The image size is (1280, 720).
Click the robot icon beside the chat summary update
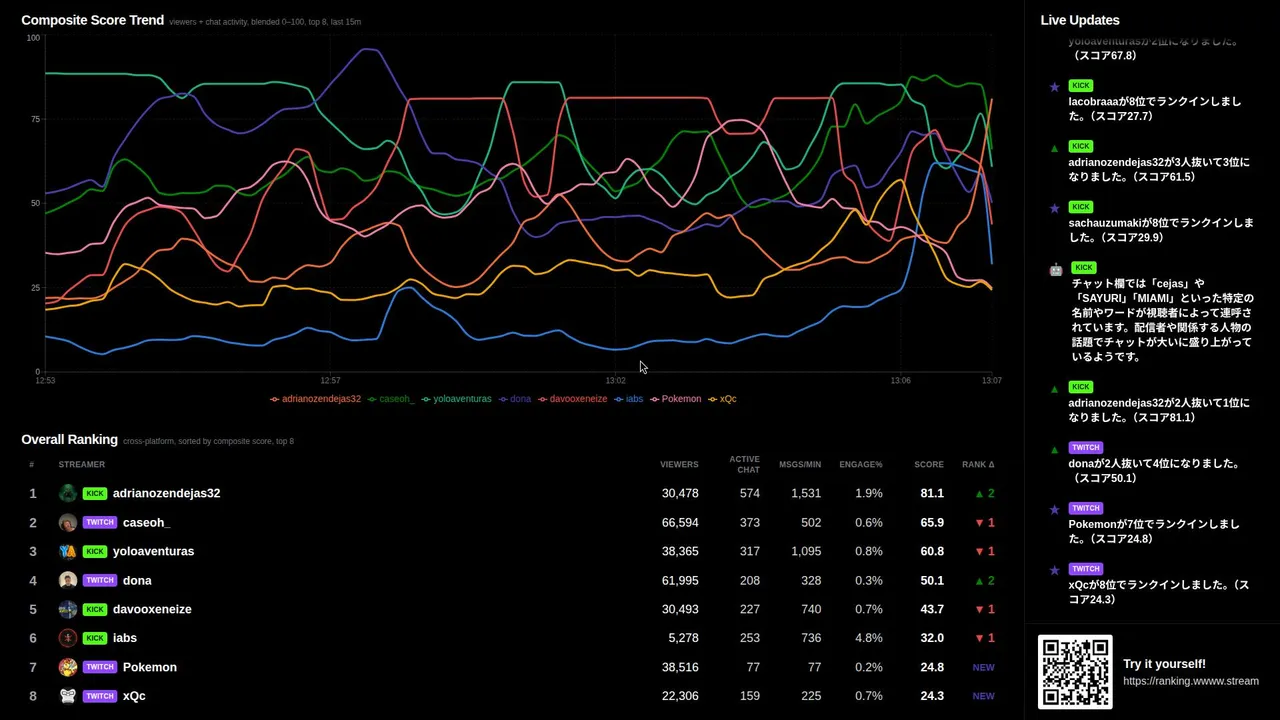click(1056, 269)
